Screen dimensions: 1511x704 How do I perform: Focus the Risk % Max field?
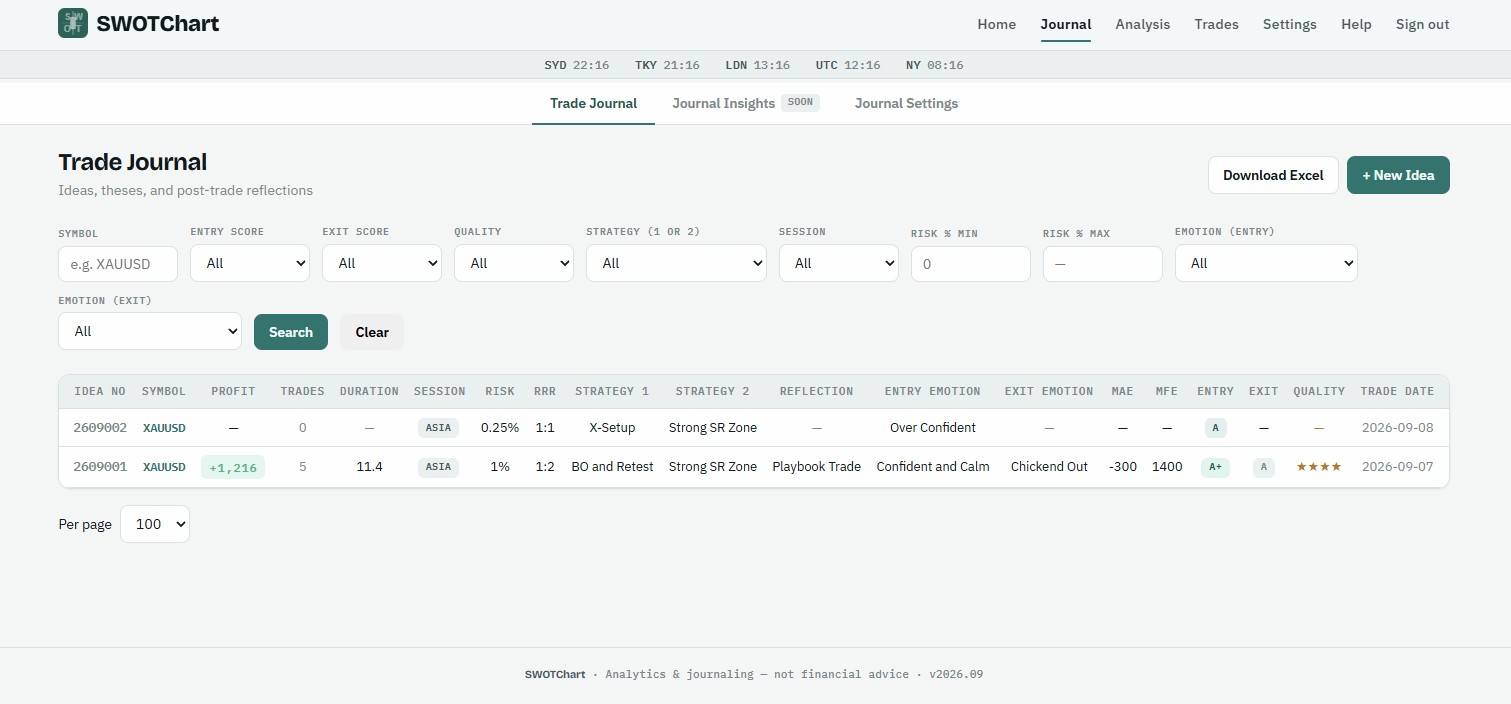pos(1103,264)
